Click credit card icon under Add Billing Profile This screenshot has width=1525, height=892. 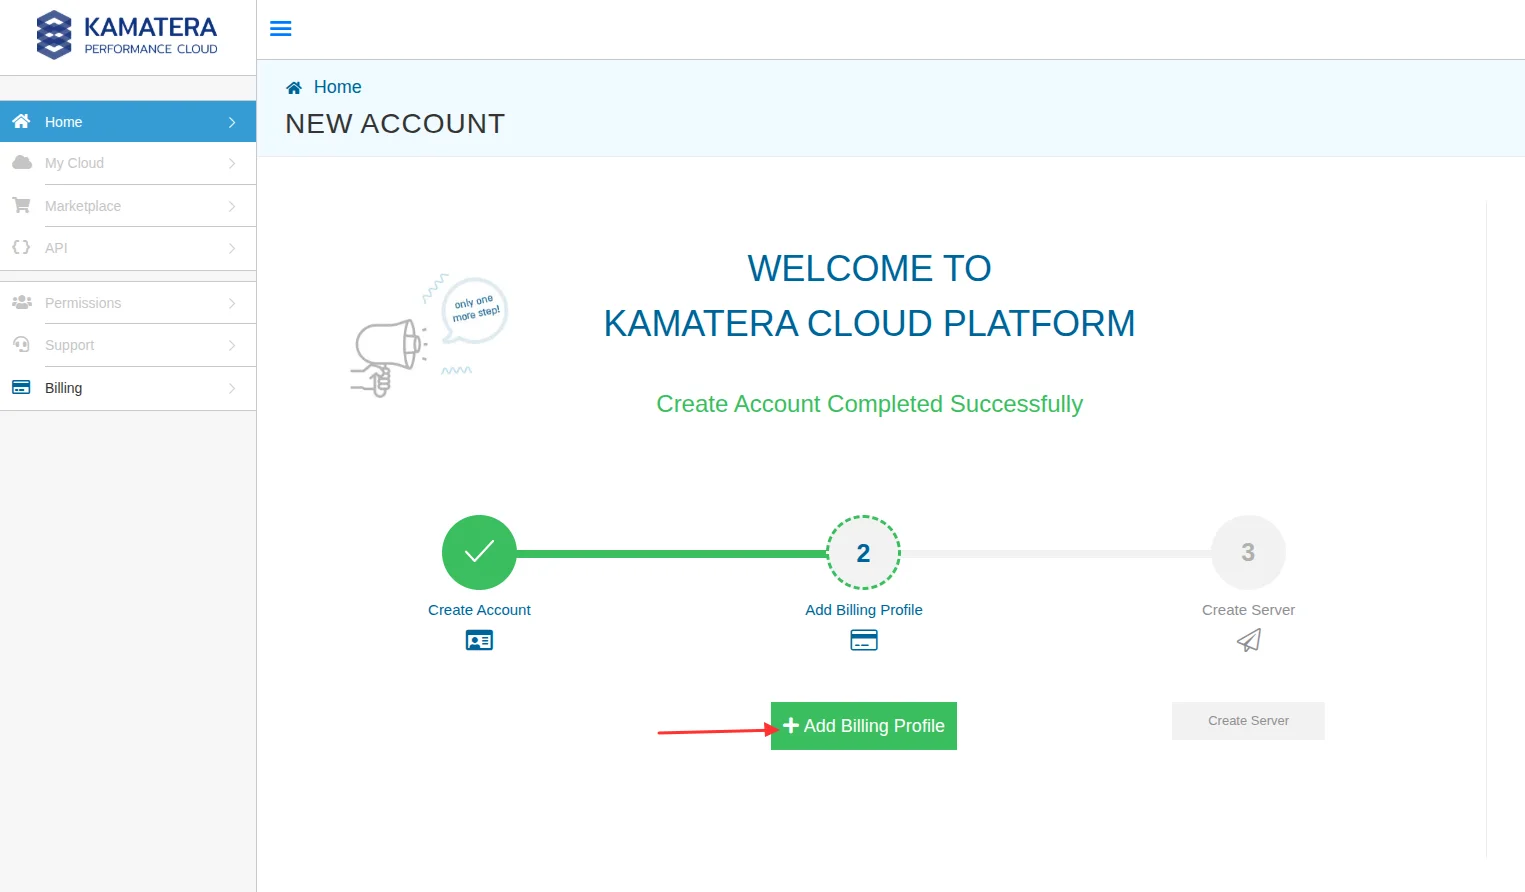point(864,640)
